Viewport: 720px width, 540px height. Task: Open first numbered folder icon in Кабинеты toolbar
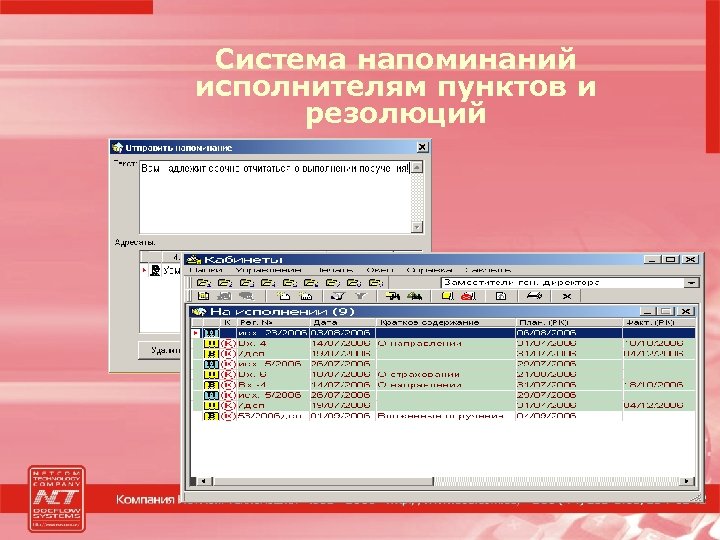pos(203,283)
